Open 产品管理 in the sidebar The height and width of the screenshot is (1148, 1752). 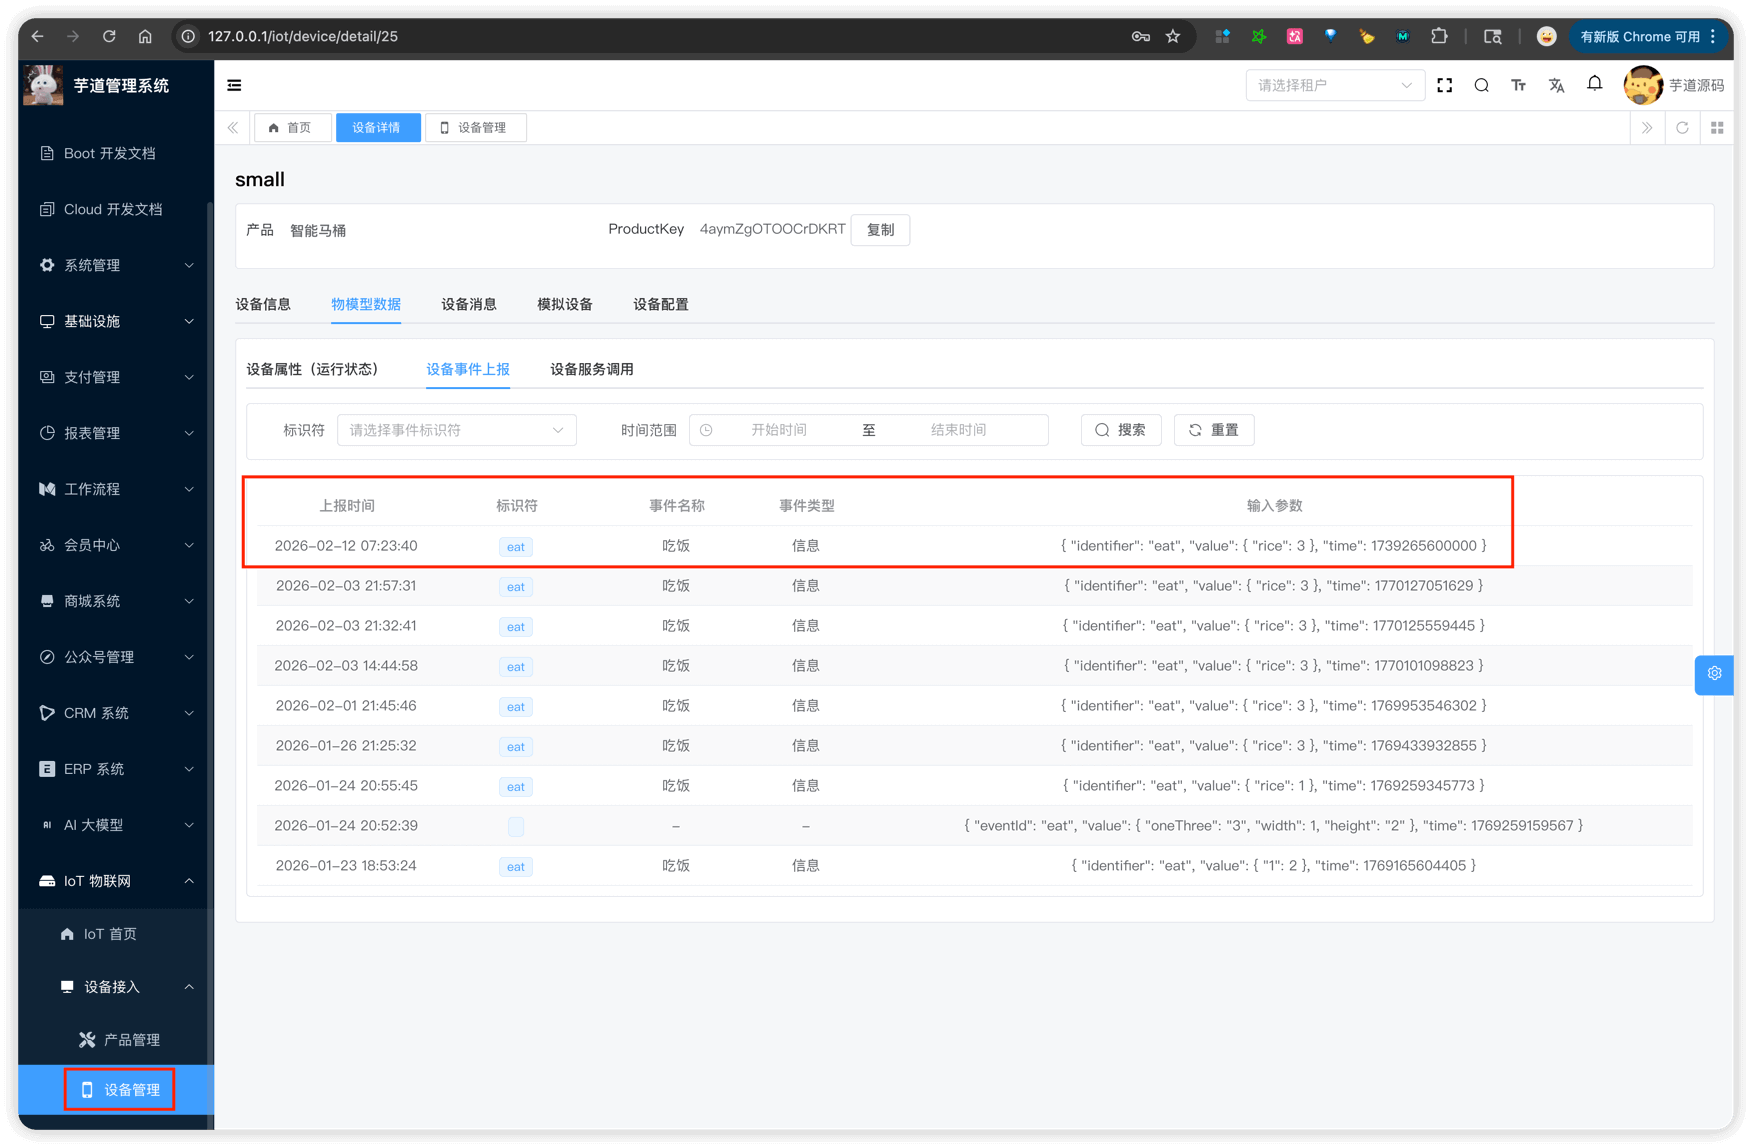point(131,1040)
